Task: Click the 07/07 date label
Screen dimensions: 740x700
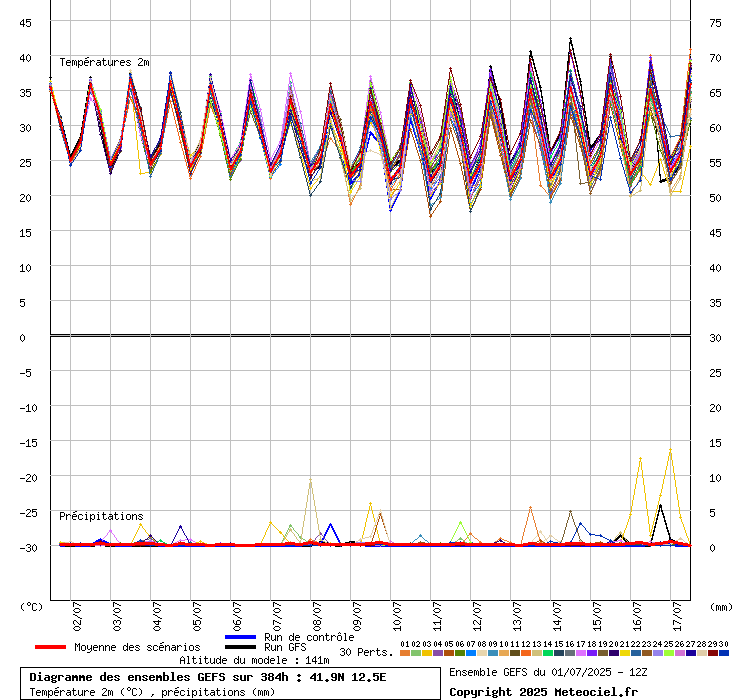Action: click(x=277, y=616)
